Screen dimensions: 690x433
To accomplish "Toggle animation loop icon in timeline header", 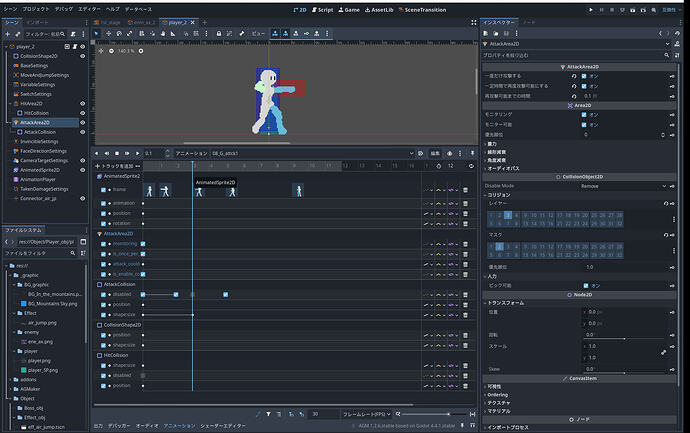I will (x=471, y=166).
